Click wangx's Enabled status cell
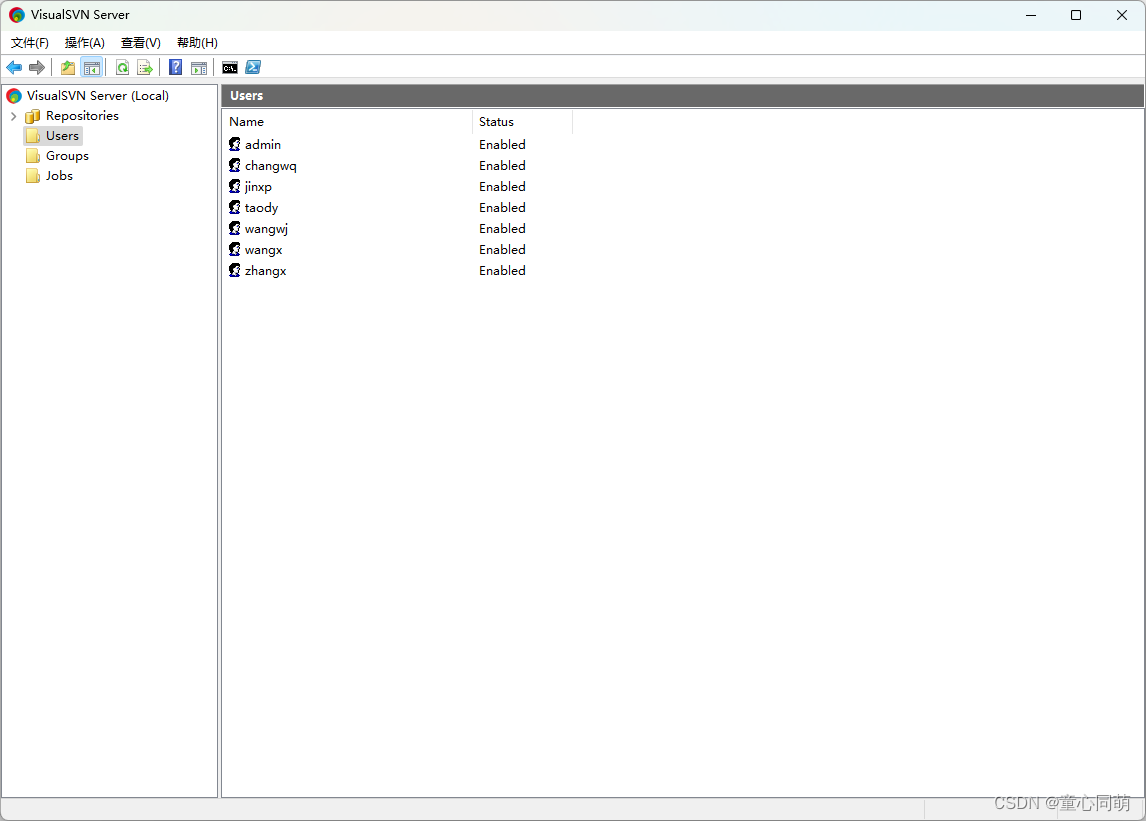1146x821 pixels. tap(502, 249)
